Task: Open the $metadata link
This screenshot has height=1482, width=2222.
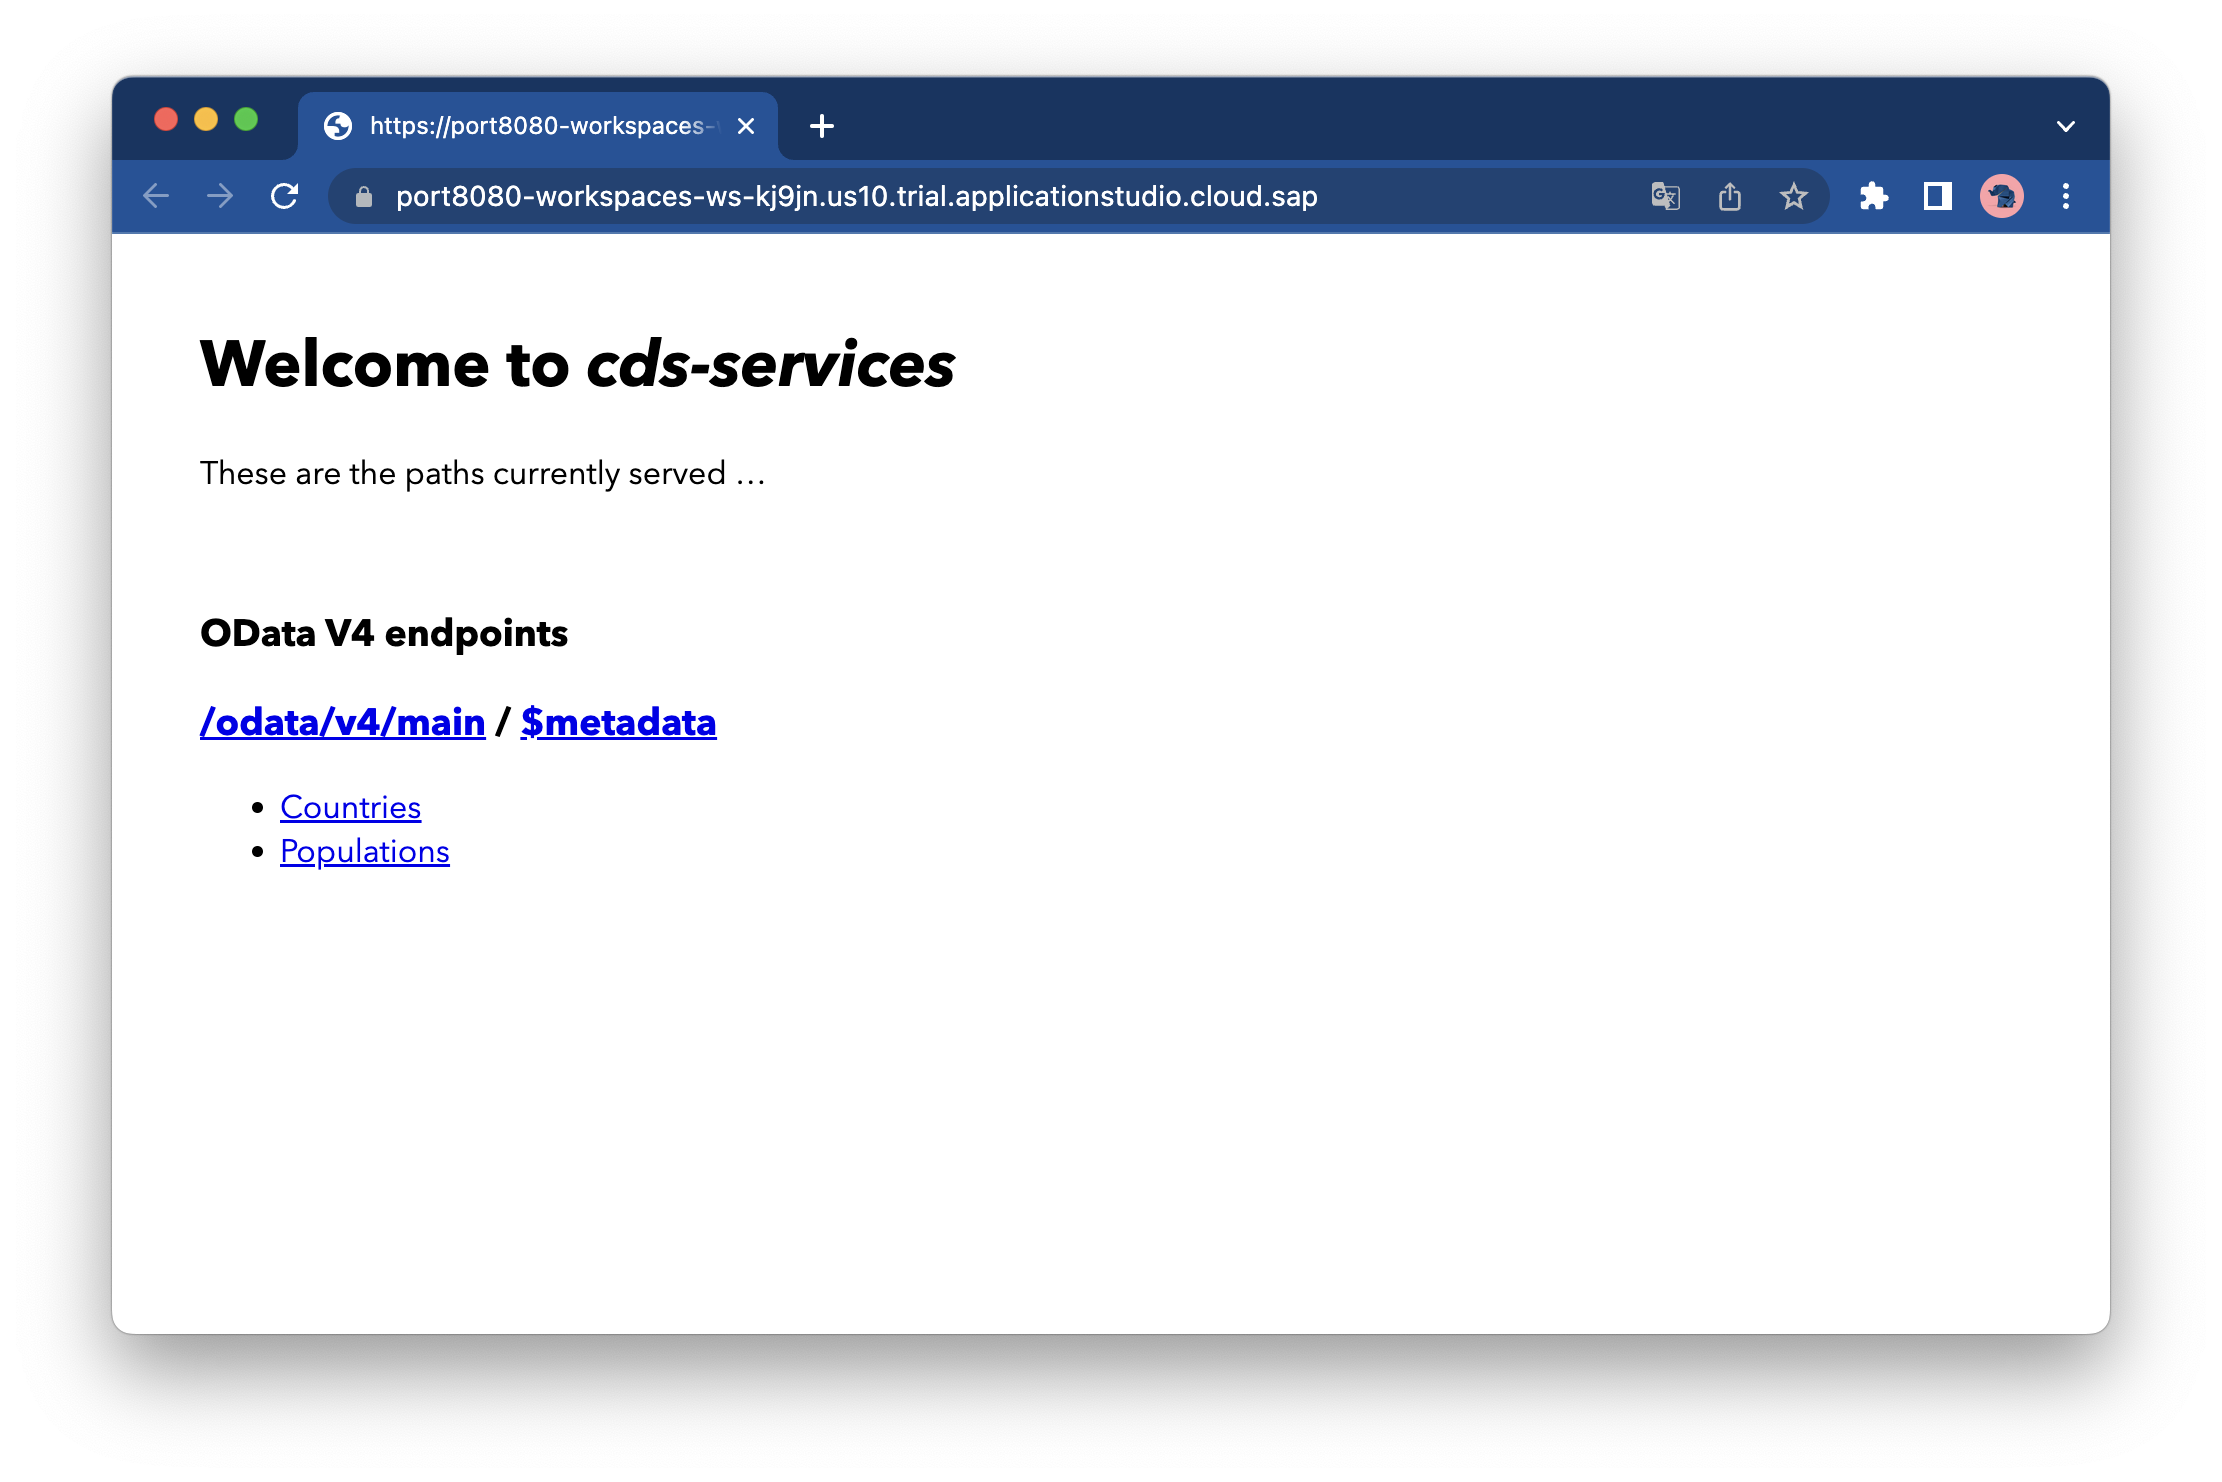Action: tap(618, 722)
